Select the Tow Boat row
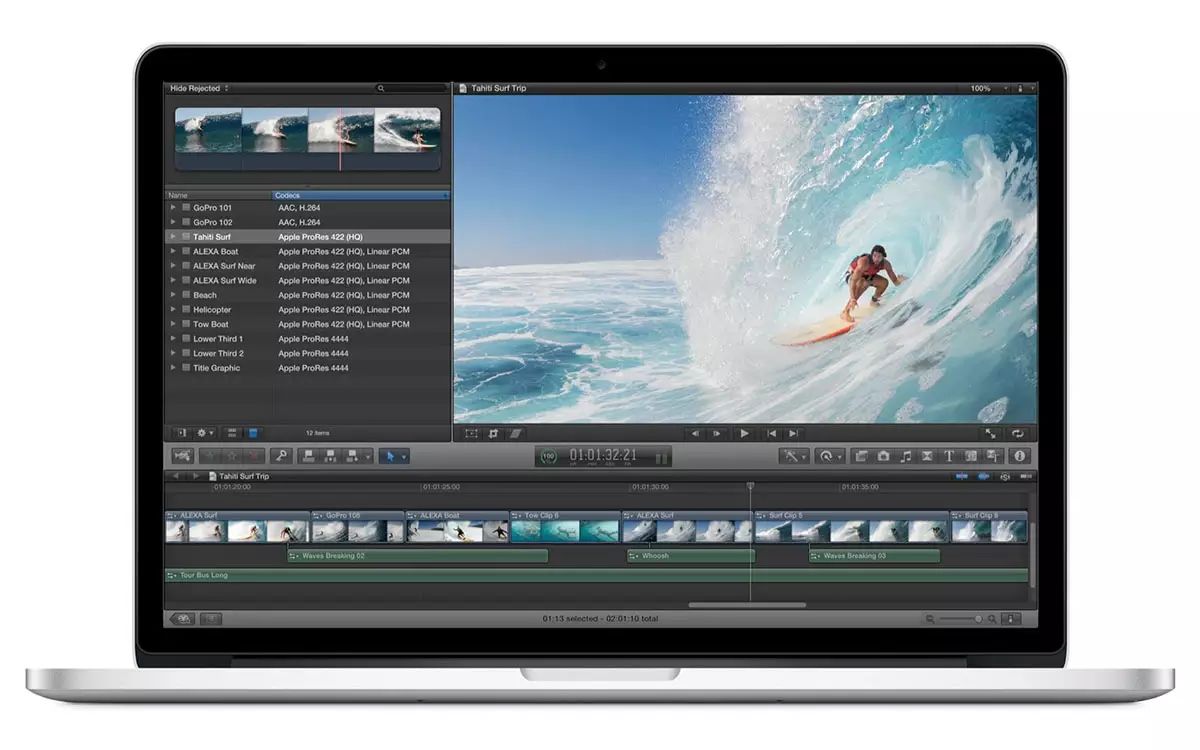 [x=307, y=324]
